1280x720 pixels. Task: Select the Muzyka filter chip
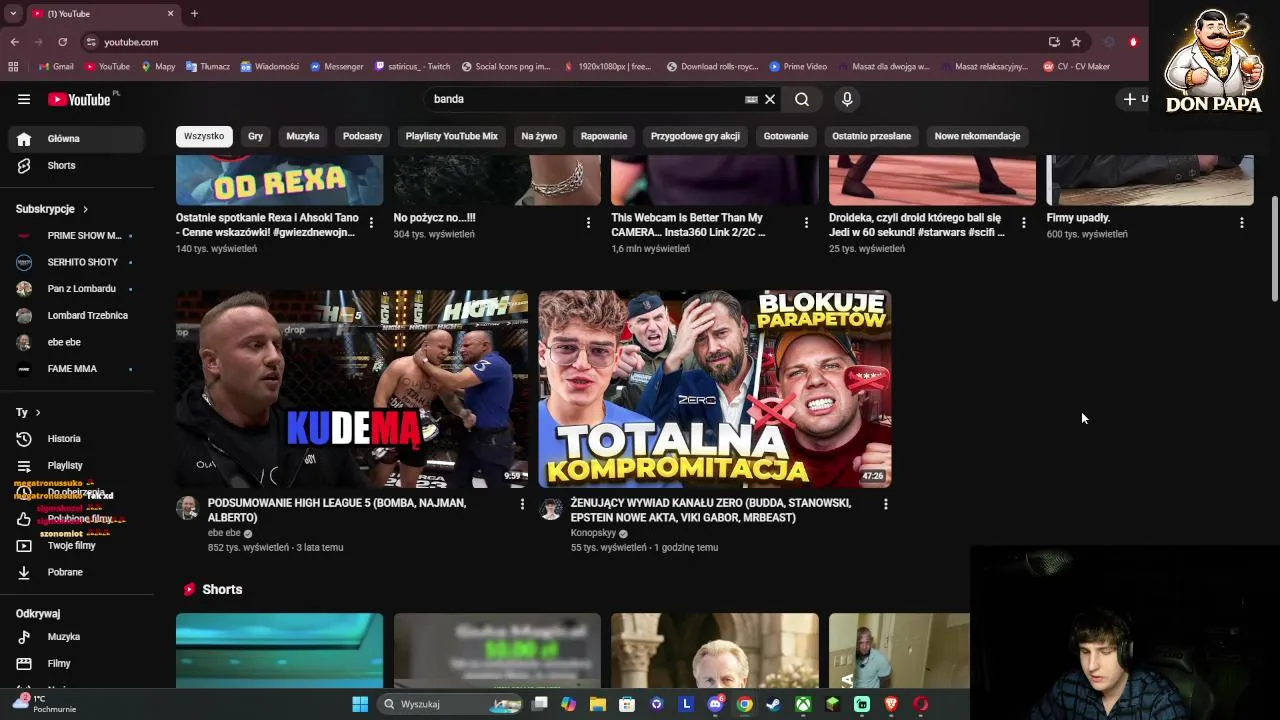click(x=303, y=136)
